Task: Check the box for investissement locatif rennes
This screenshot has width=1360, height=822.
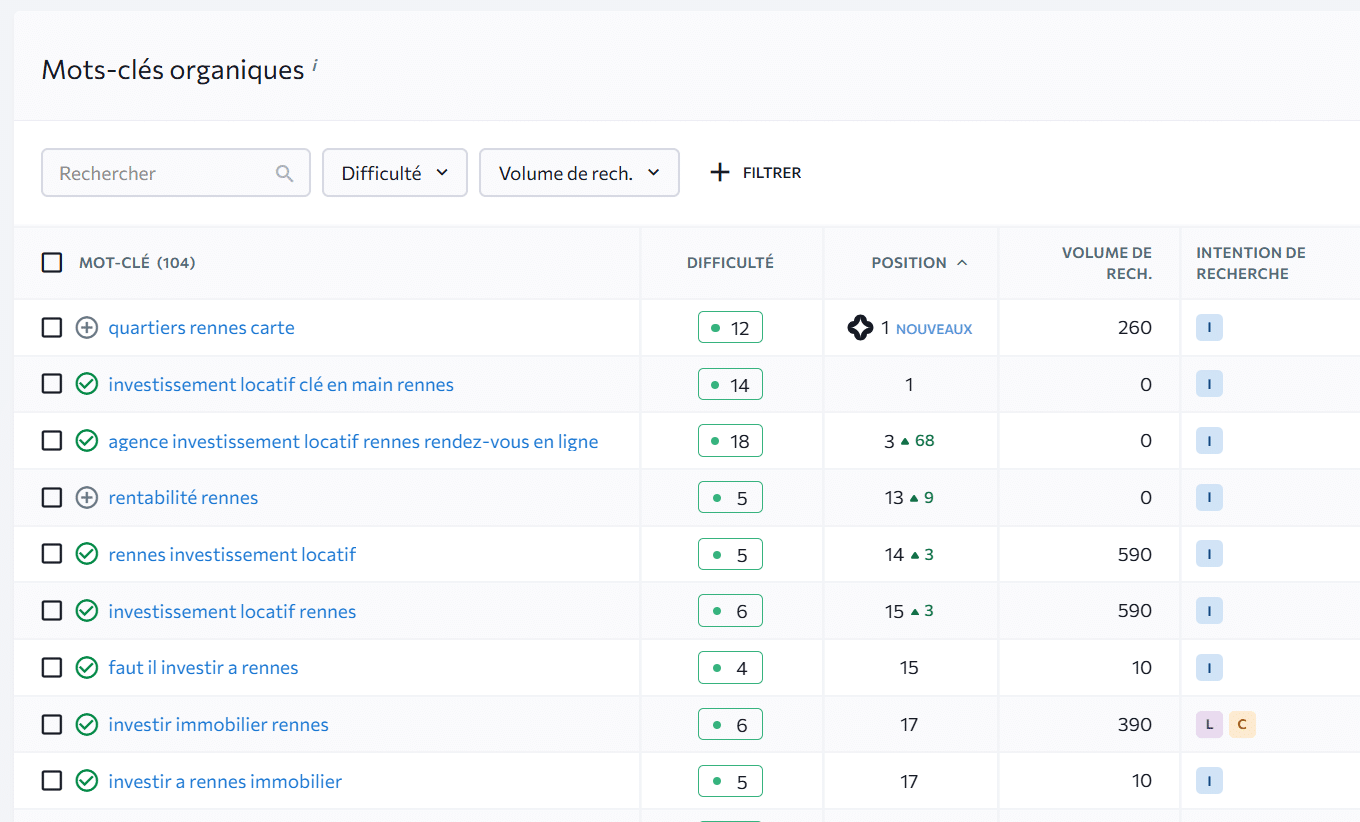Action: click(x=52, y=611)
